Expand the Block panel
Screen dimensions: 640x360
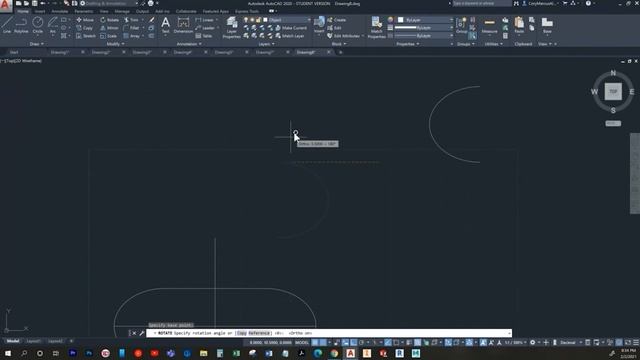click(x=339, y=44)
